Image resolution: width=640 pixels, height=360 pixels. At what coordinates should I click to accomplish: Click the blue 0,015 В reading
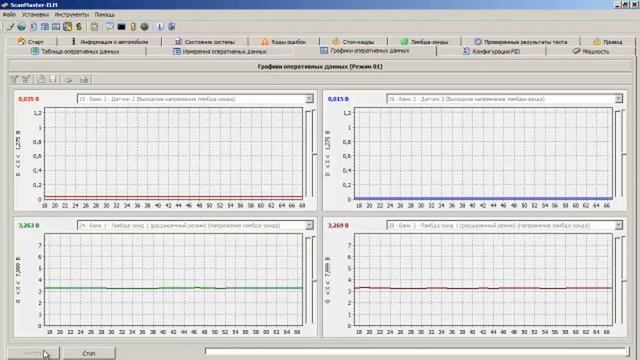tap(338, 99)
